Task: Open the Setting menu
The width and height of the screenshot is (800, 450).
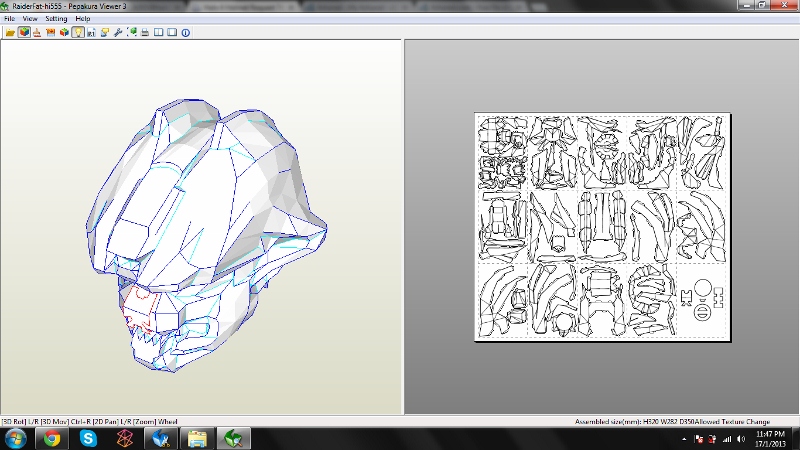Action: (56, 19)
